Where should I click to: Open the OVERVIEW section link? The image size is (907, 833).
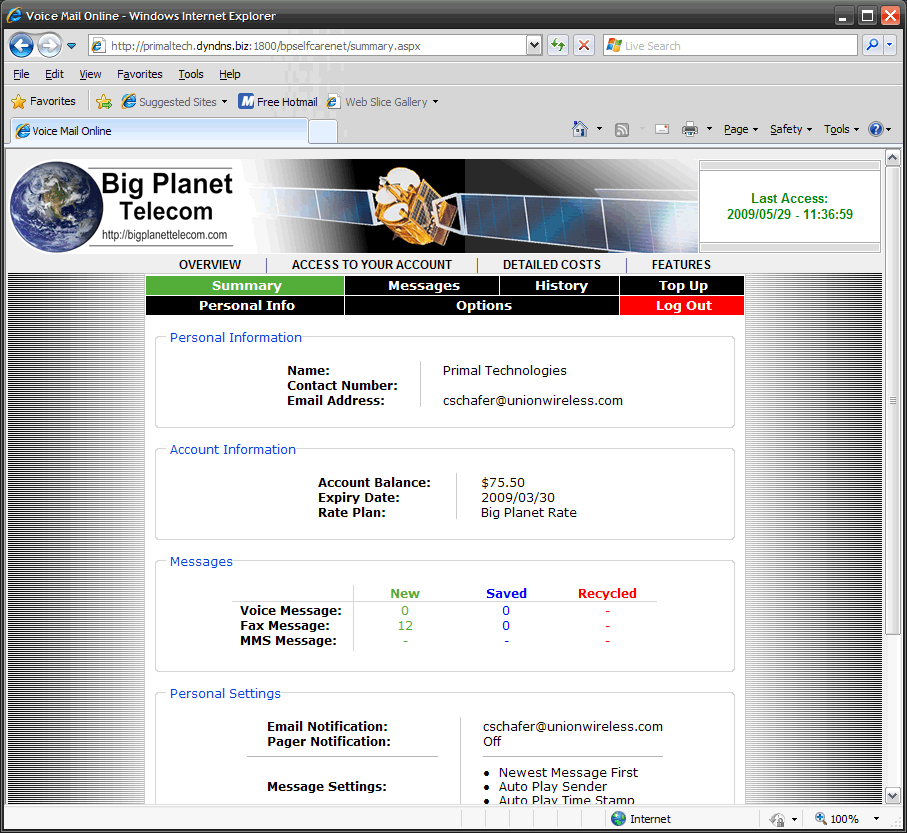pyautogui.click(x=210, y=265)
